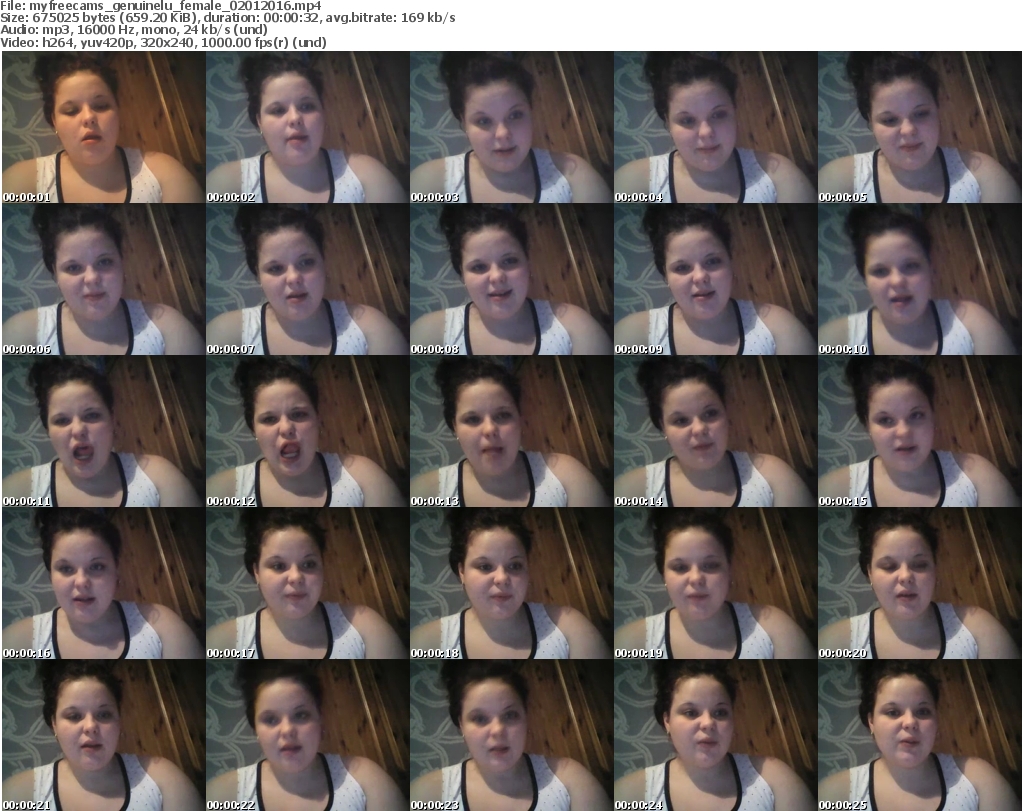Click the Video h264 info line
Screen dimensions: 1024x811
pos(163,42)
